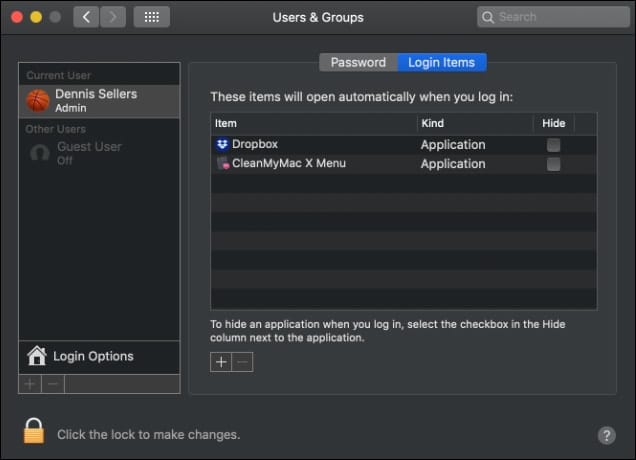
Task: Toggle Hide checkbox for CleanMyMac X Menu
Action: [x=553, y=164]
